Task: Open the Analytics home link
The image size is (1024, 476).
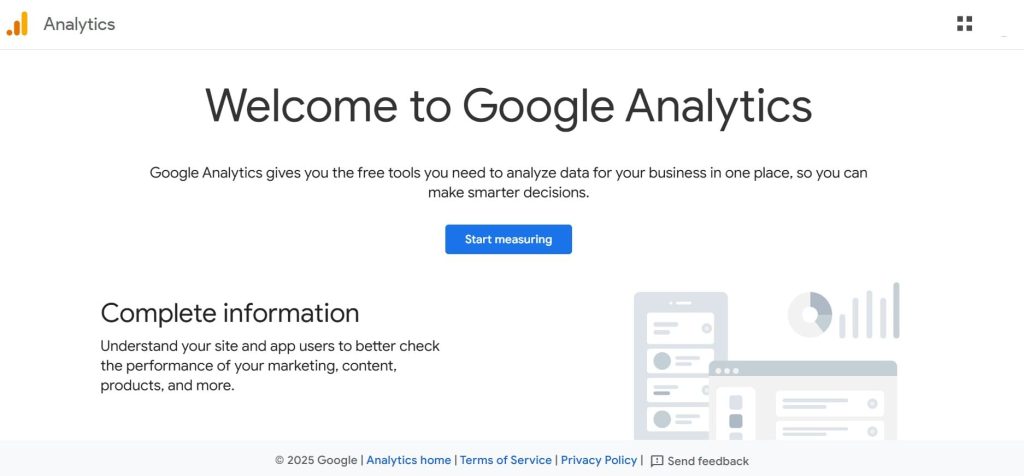Action: point(408,460)
